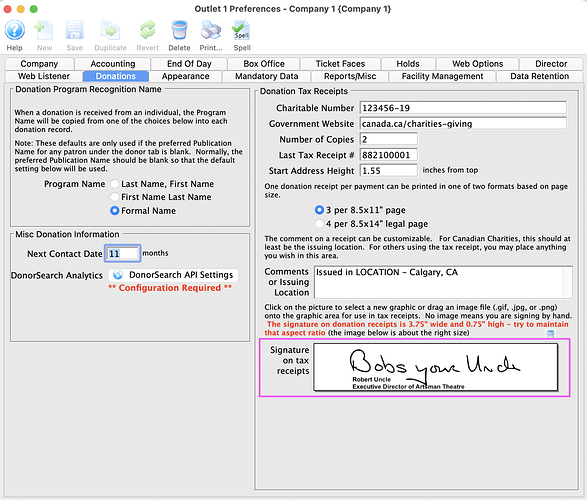Viewport: 587px width, 500px height.
Task: Open DonorSearch API Settings button
Action: tap(173, 275)
